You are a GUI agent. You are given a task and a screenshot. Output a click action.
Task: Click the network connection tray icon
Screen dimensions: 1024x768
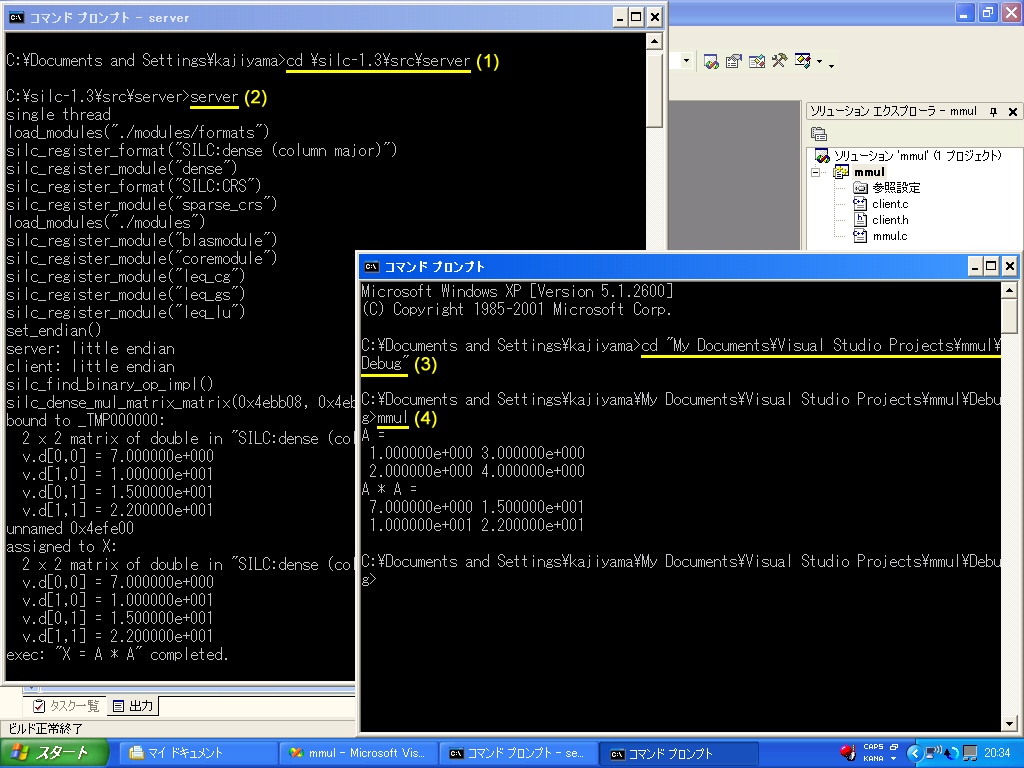tap(933, 753)
